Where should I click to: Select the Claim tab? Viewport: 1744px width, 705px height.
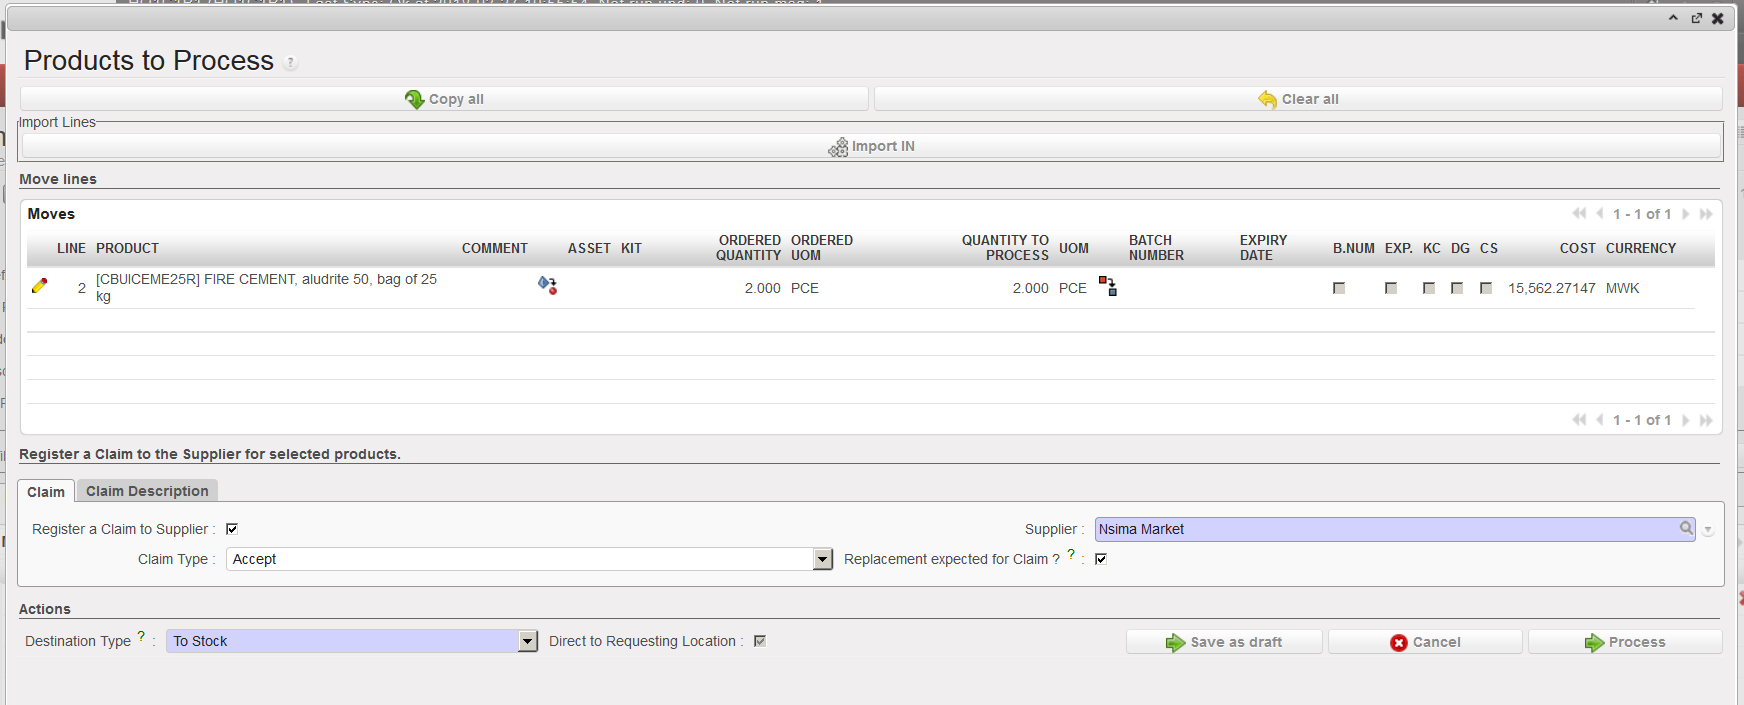46,492
